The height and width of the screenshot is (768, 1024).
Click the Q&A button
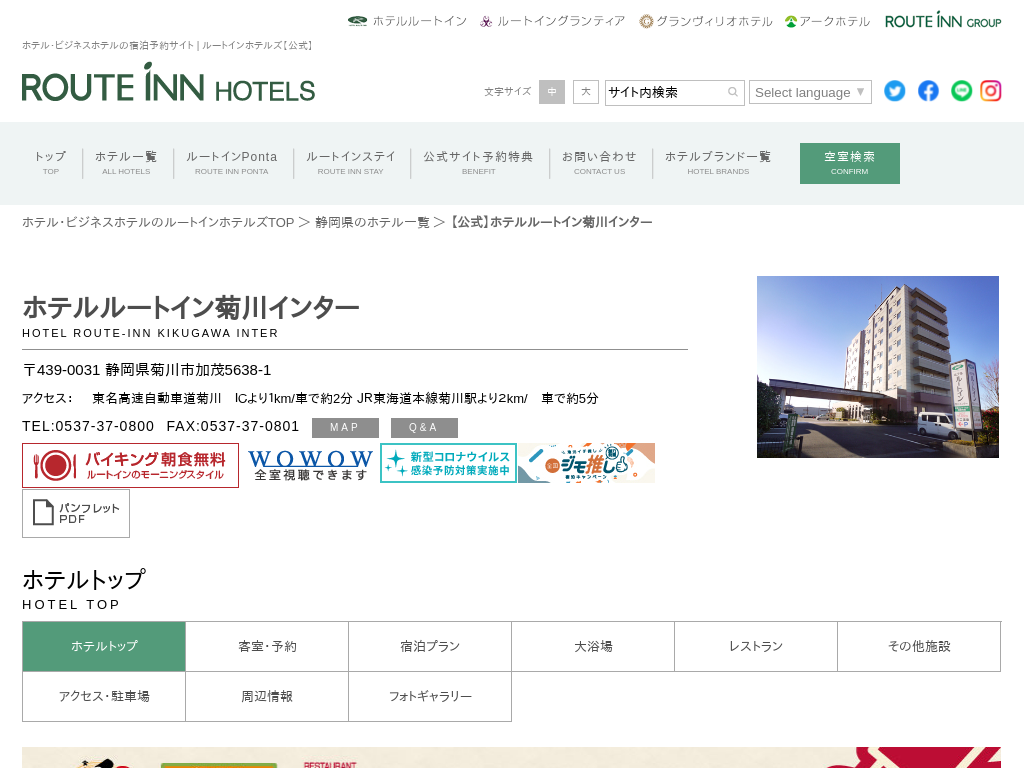[x=424, y=428]
